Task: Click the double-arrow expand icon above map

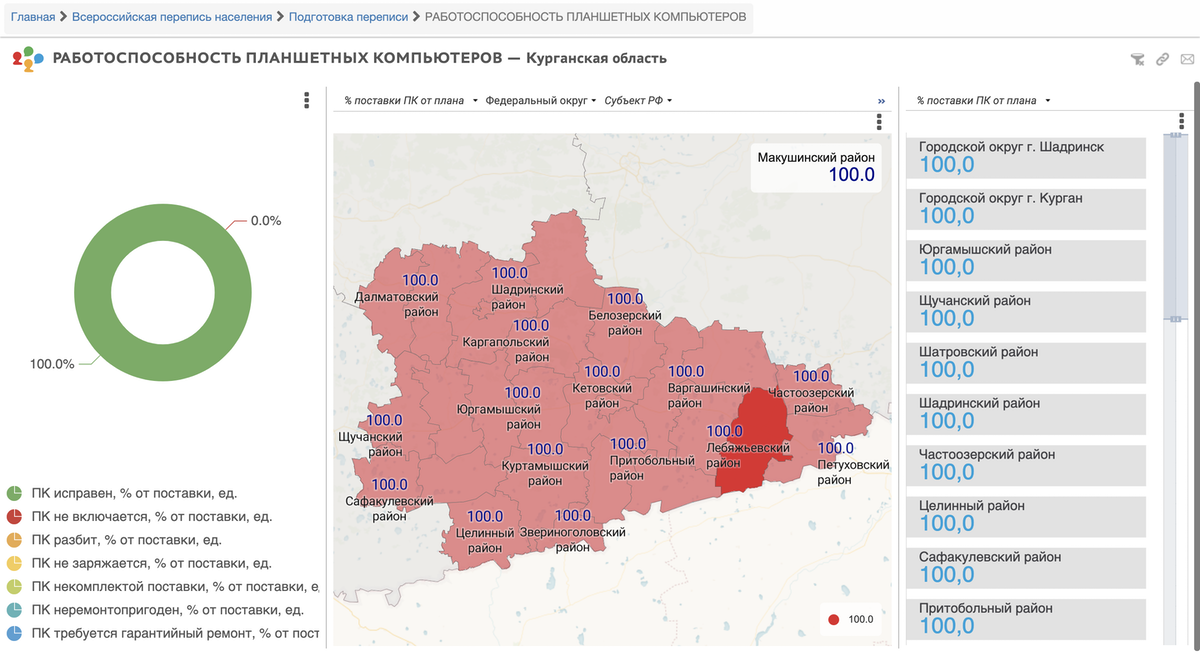Action: click(x=881, y=101)
